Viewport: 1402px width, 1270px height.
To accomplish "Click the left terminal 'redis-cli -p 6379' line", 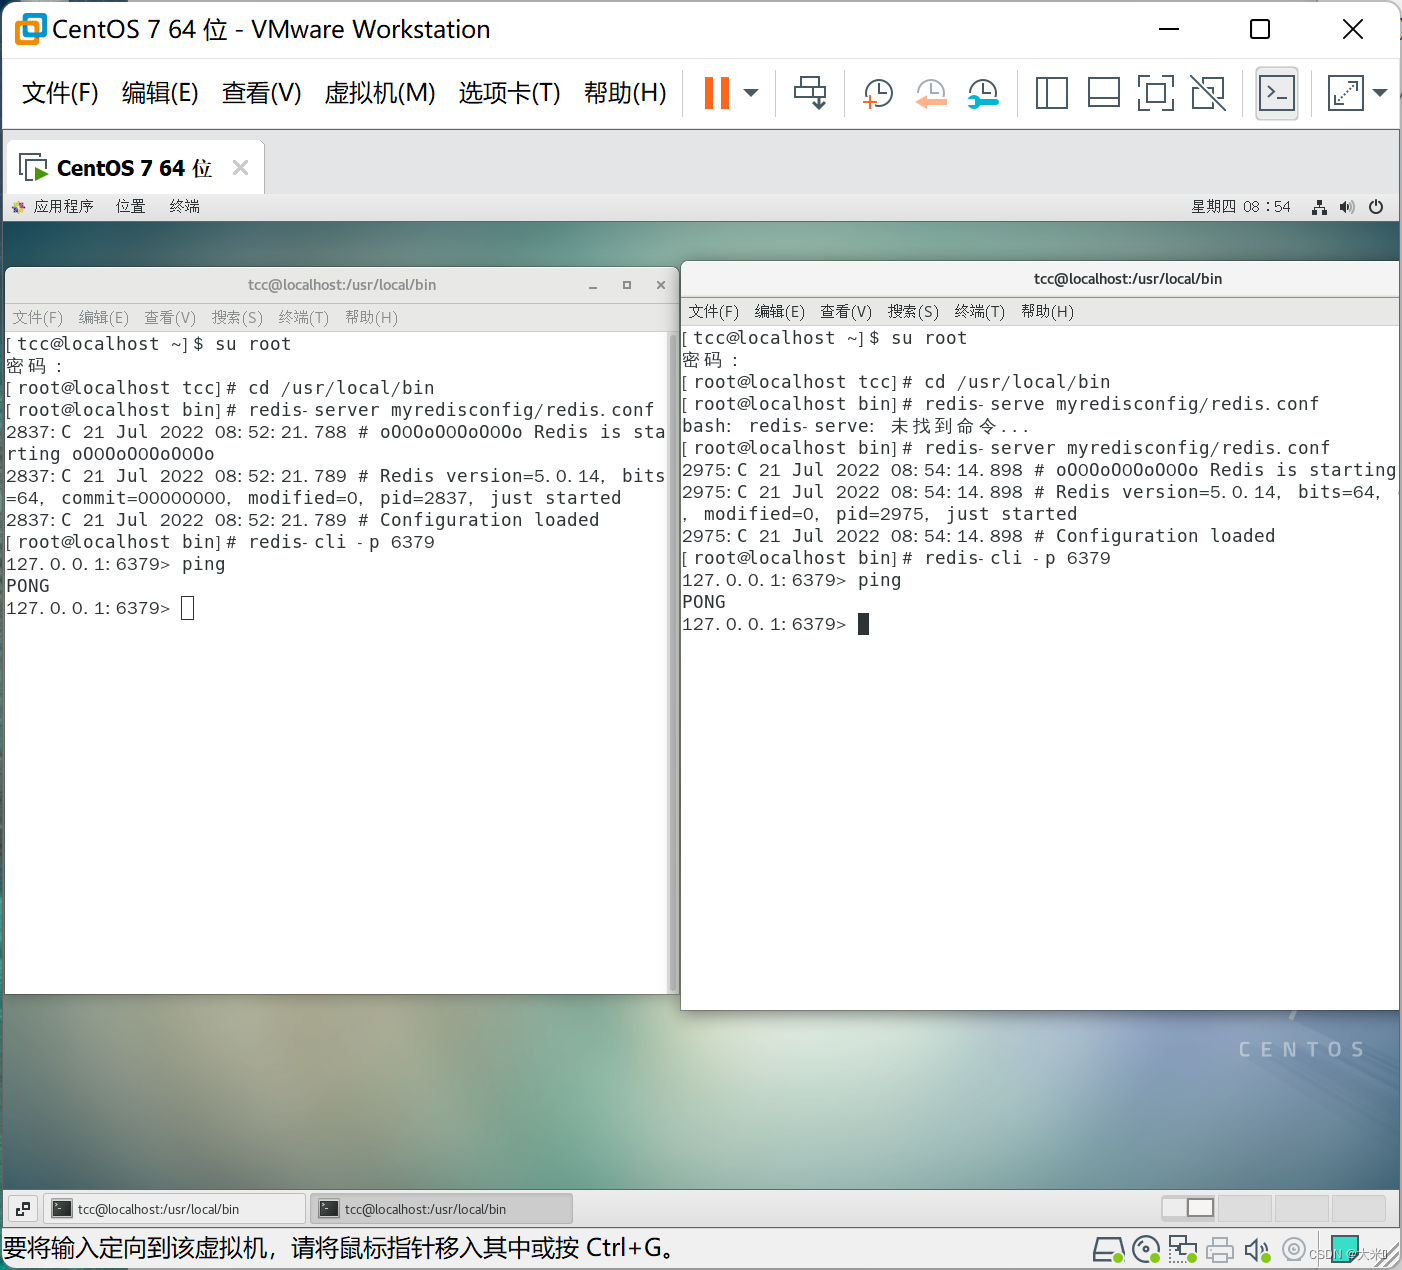I will tap(220, 542).
